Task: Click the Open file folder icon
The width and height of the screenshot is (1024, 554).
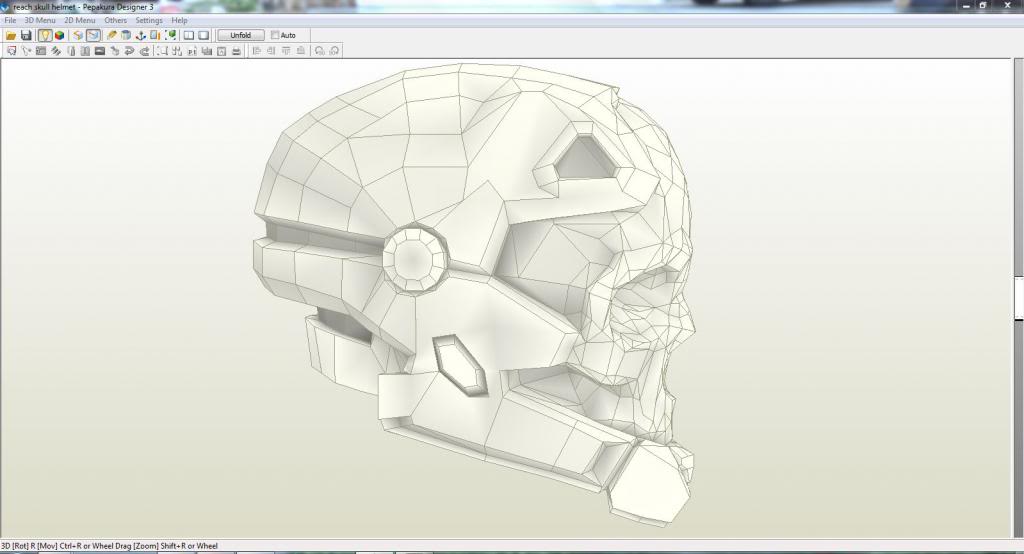Action: (11, 35)
